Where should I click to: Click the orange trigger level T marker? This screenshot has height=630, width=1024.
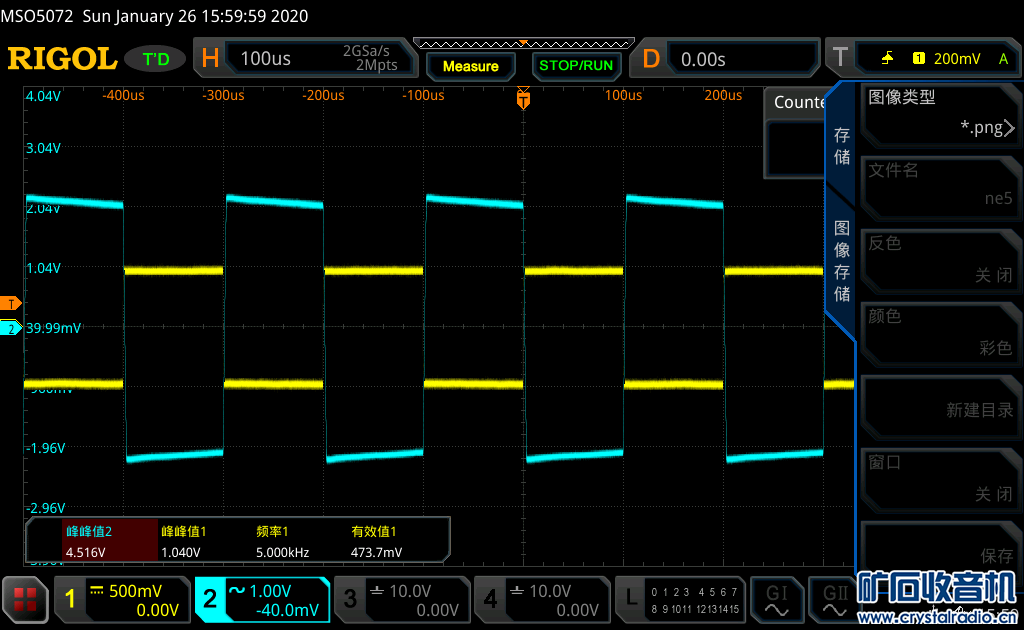[x=12, y=303]
